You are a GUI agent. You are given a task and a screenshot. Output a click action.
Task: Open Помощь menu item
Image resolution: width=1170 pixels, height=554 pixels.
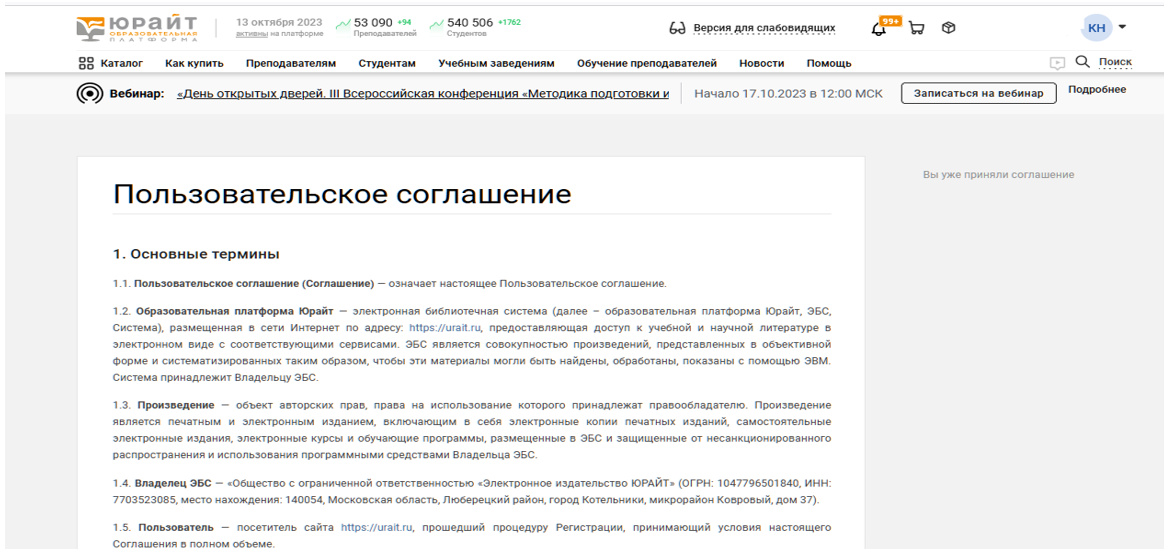coord(829,63)
